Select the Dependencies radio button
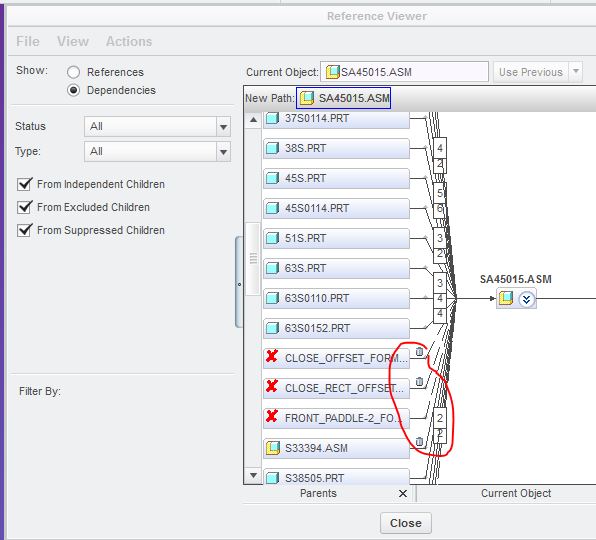Image resolution: width=596 pixels, height=540 pixels. [x=73, y=90]
